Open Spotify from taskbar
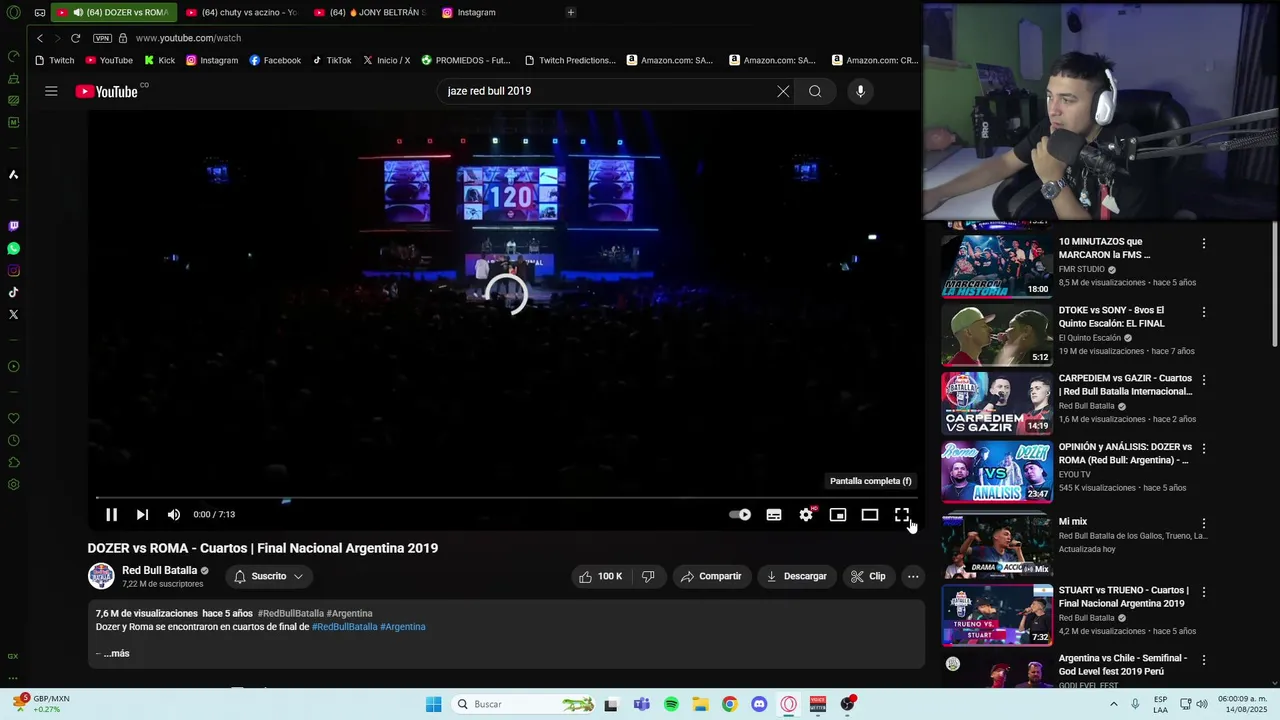This screenshot has height=720, width=1280. pos(671,704)
